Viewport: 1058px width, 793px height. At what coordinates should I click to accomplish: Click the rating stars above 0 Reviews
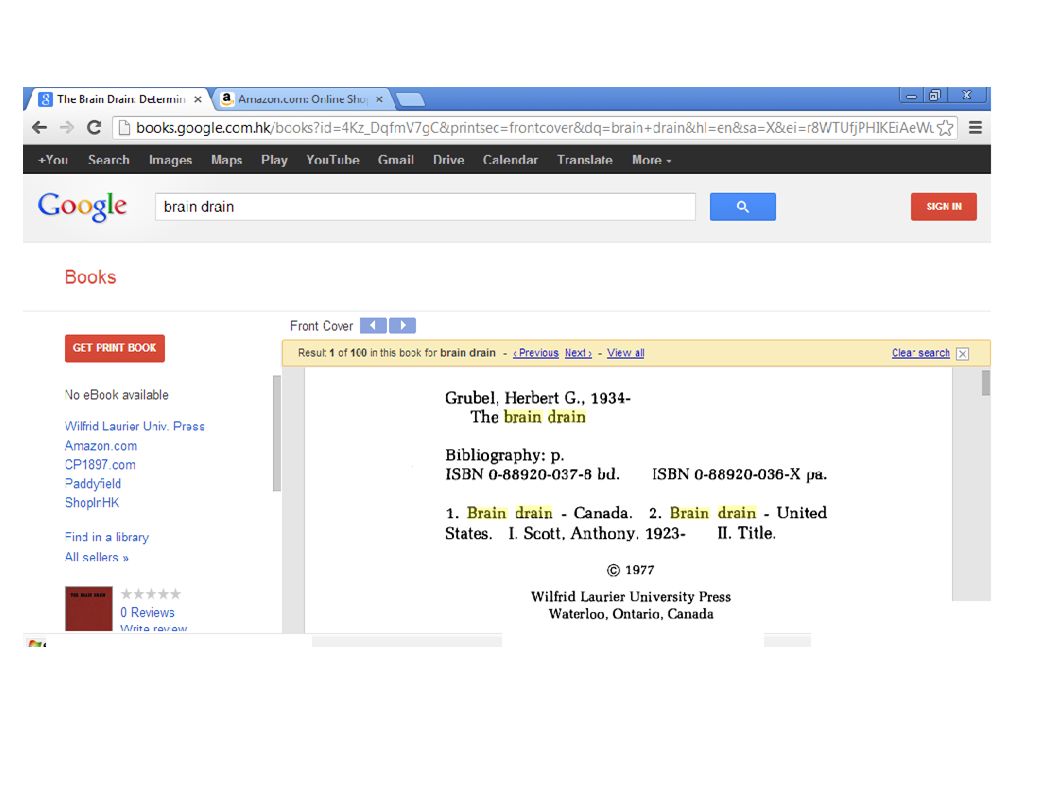[x=150, y=594]
